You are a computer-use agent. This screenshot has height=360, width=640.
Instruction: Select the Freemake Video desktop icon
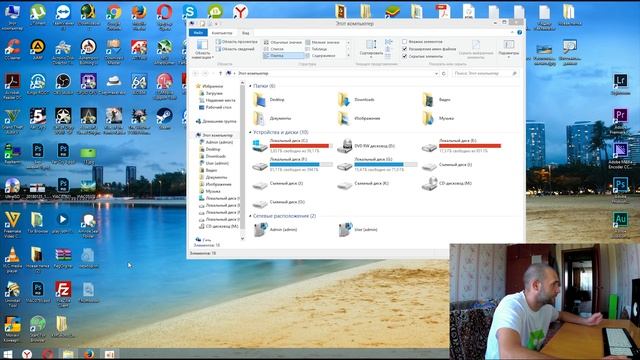pos(12,224)
